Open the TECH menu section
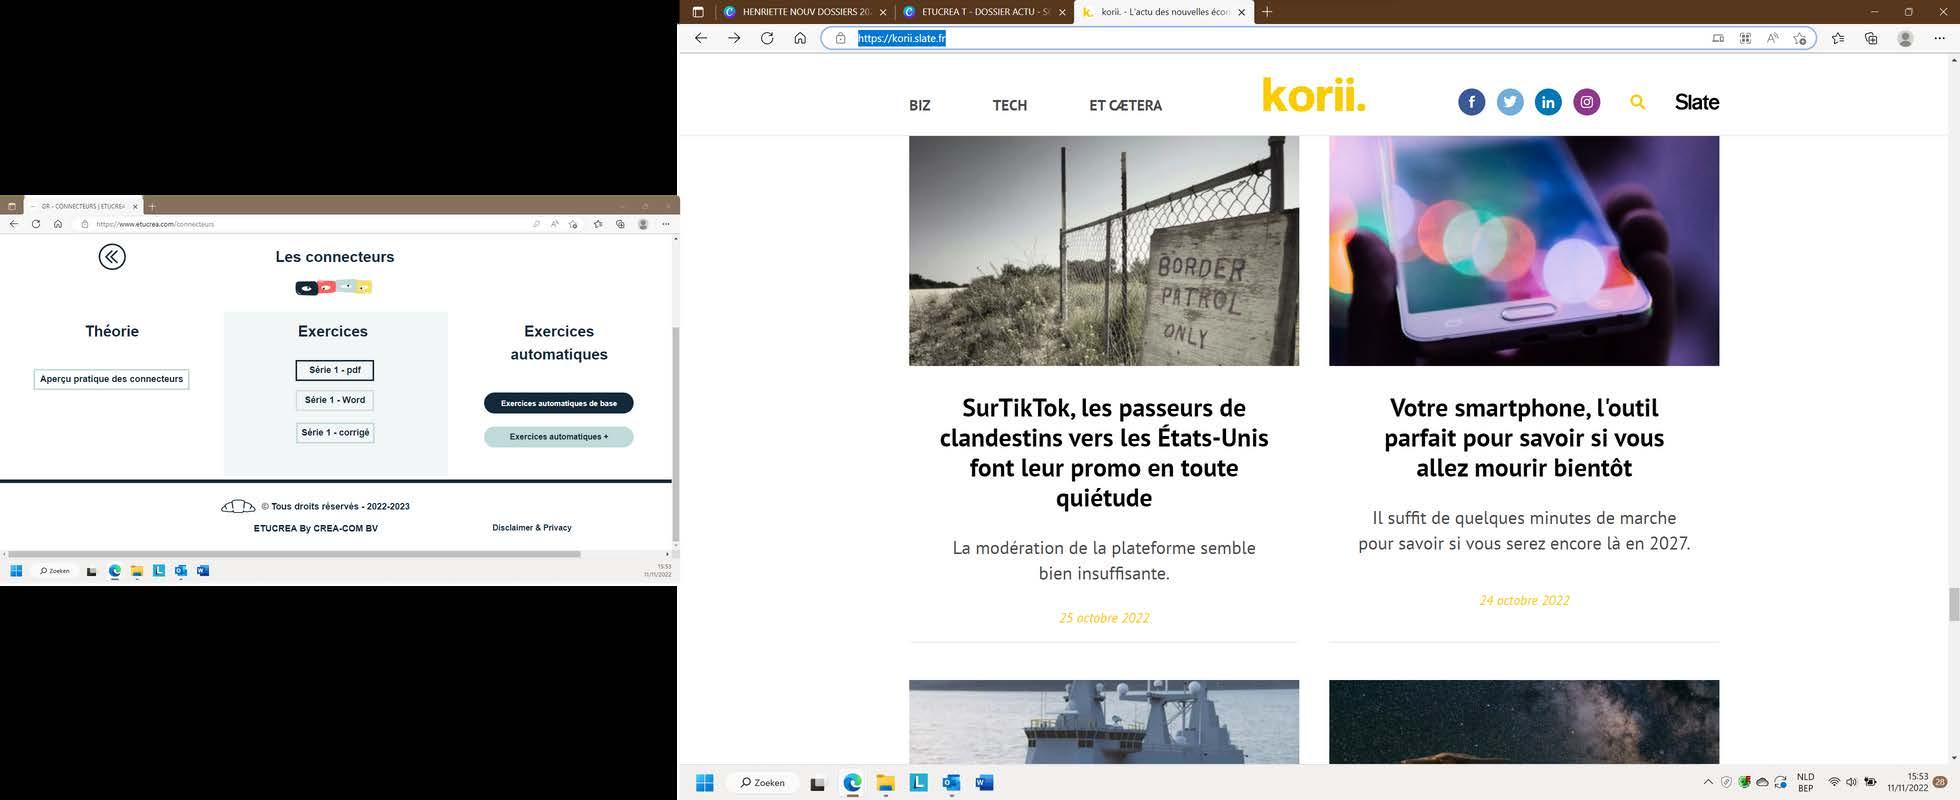1960x800 pixels. 1010,105
